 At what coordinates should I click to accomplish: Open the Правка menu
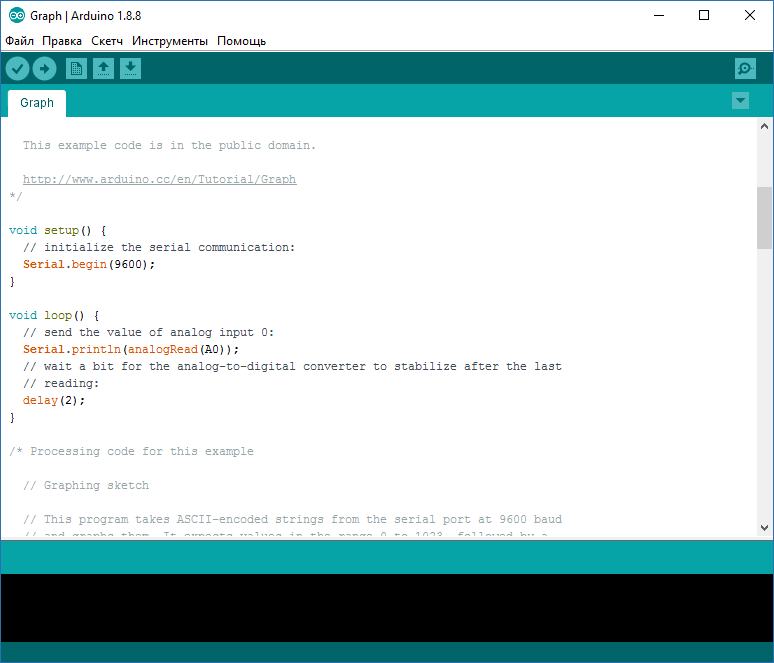click(x=62, y=41)
